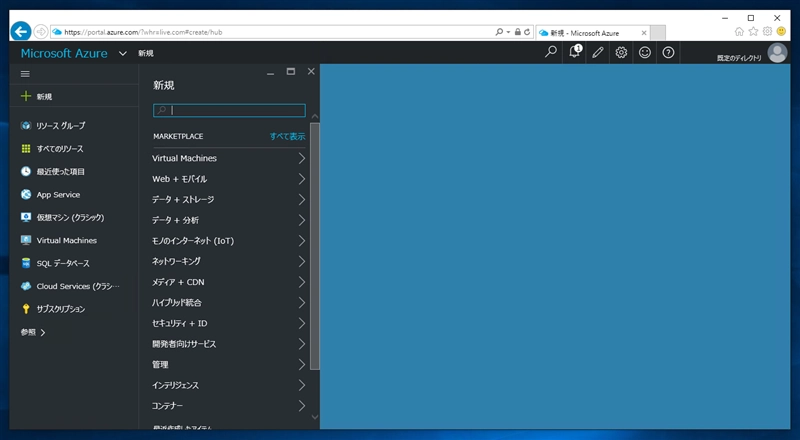Click the green plus 新規 icon
The image size is (800, 440).
click(26, 96)
